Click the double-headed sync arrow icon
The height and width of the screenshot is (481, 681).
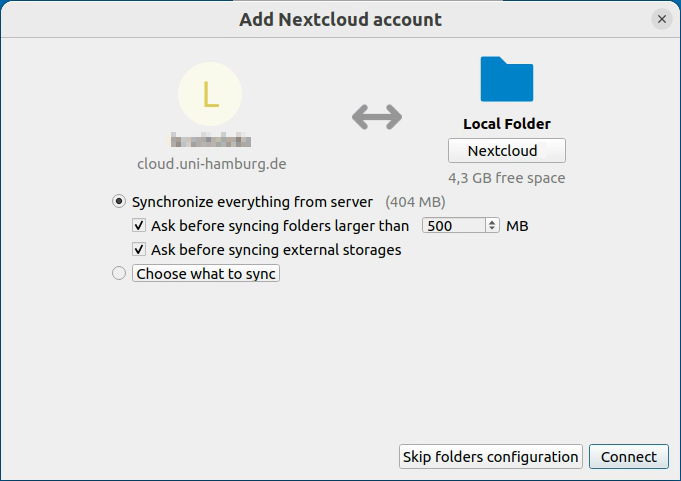pos(377,117)
